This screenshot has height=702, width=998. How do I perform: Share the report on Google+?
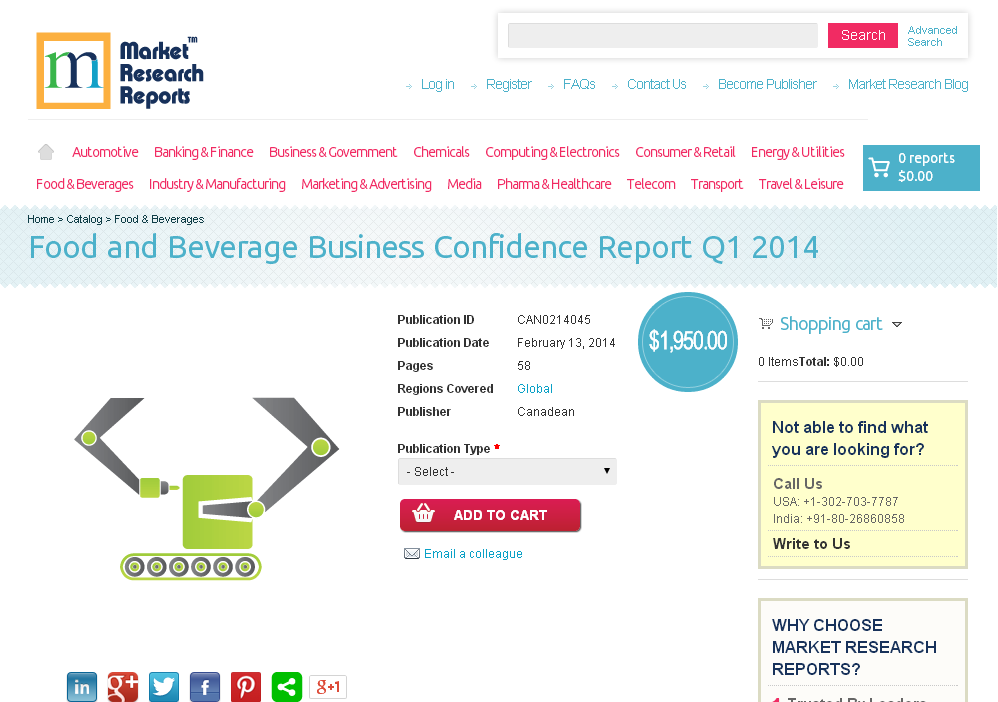pos(122,687)
